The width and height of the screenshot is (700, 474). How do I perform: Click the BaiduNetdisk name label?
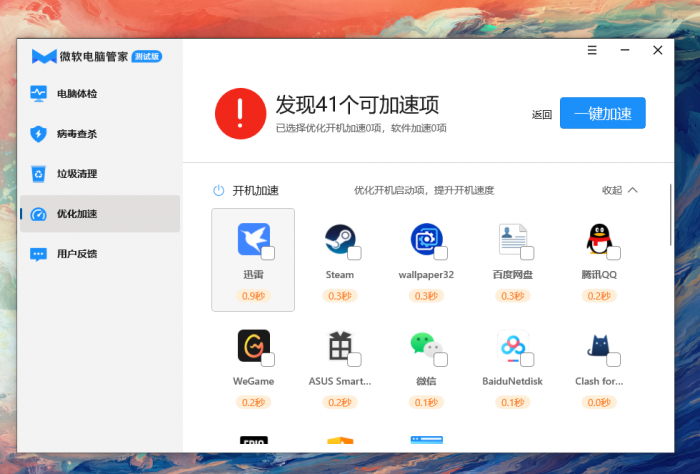coord(512,382)
